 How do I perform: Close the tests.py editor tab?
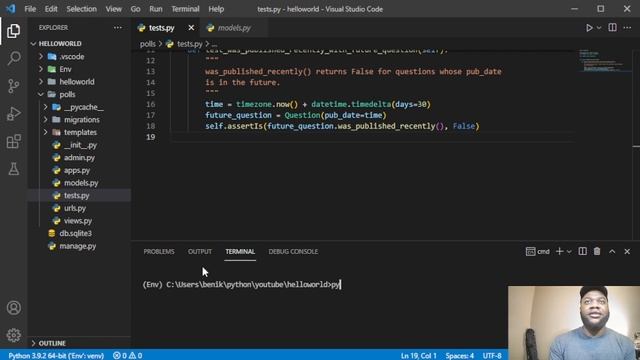191,28
